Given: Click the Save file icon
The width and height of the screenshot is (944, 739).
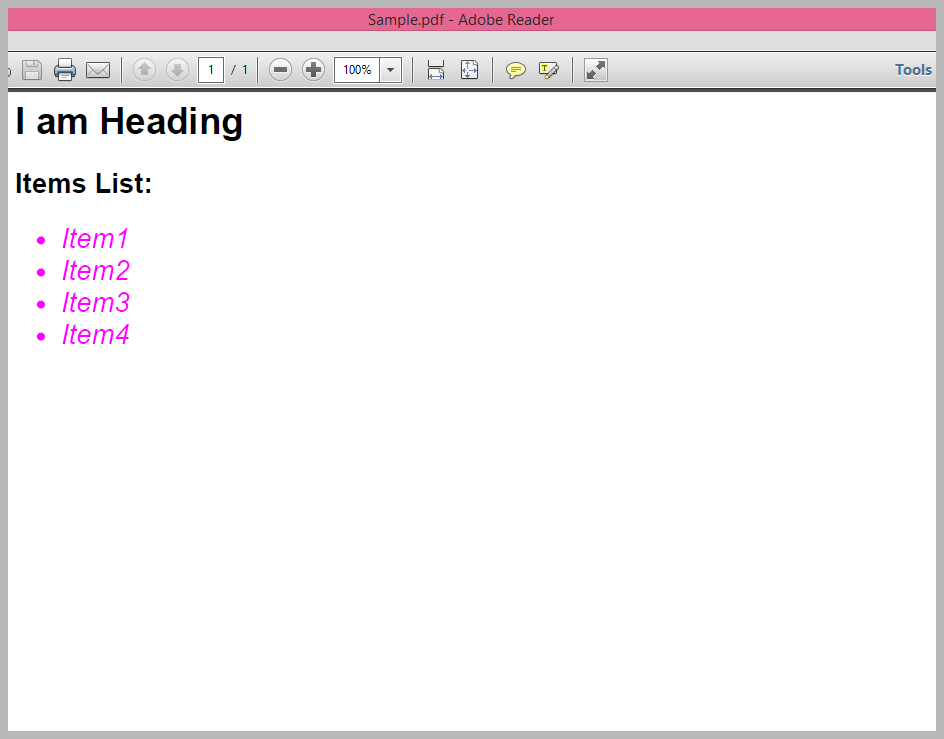Looking at the screenshot, I should (32, 70).
